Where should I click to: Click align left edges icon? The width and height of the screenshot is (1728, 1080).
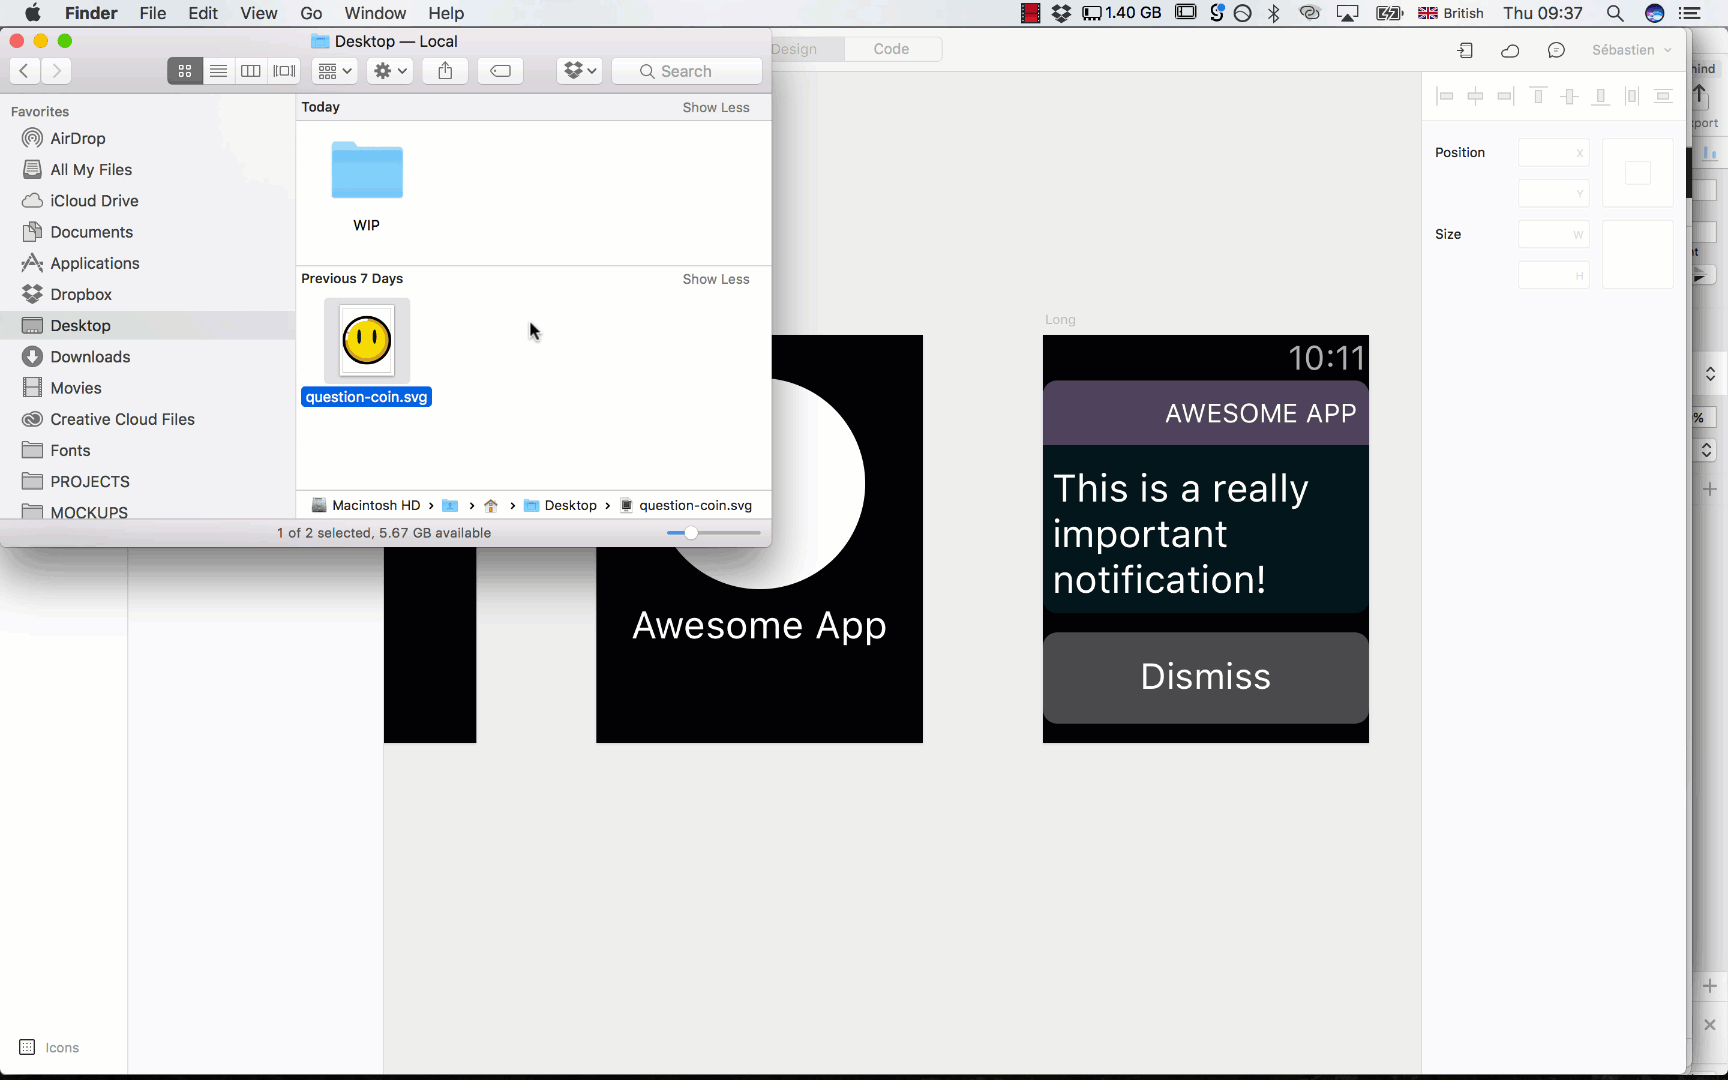click(x=1444, y=96)
